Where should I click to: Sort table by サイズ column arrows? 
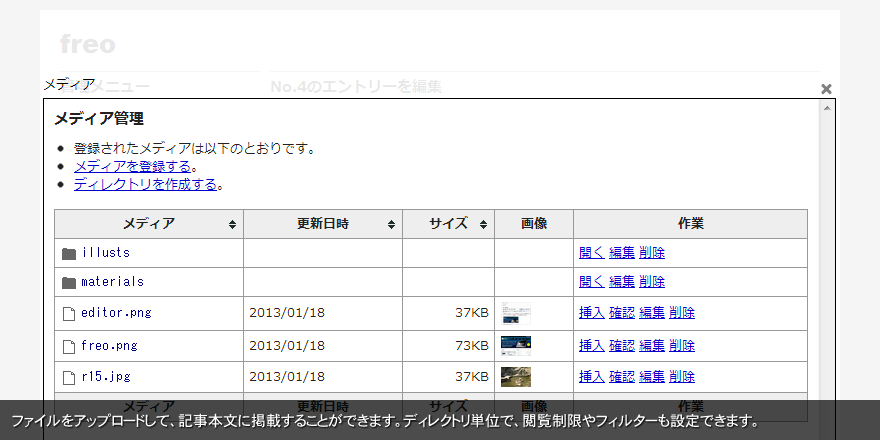pyautogui.click(x=483, y=224)
